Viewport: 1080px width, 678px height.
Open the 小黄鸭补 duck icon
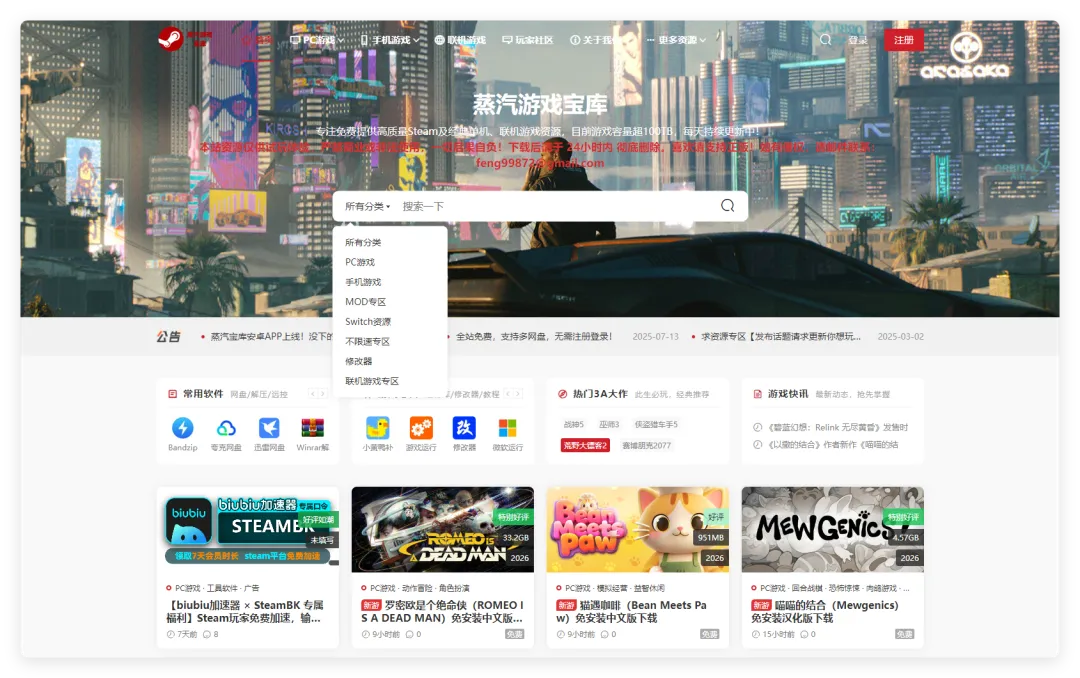tap(377, 428)
